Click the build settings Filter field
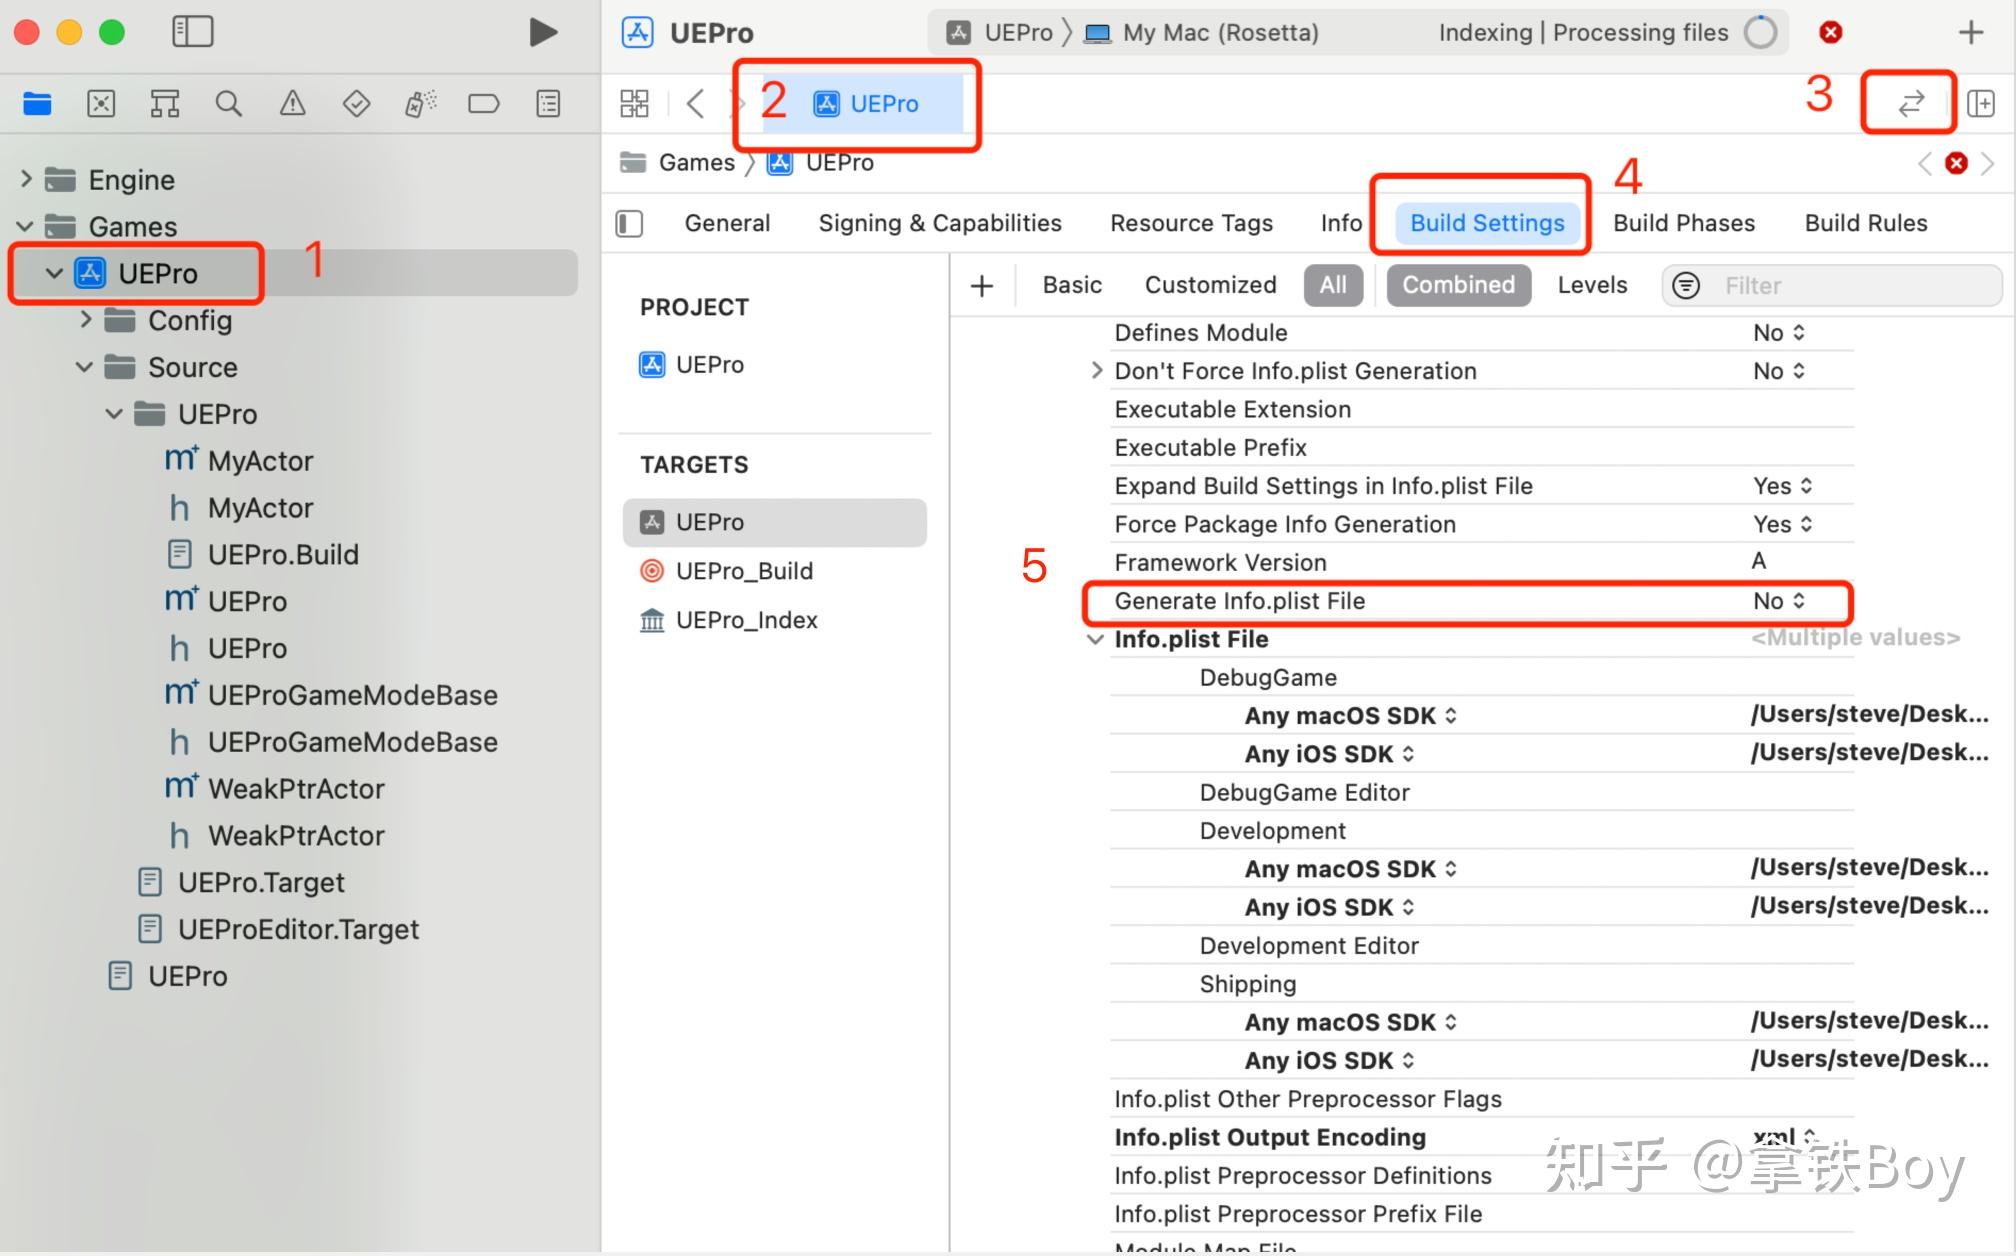 pos(1832,286)
